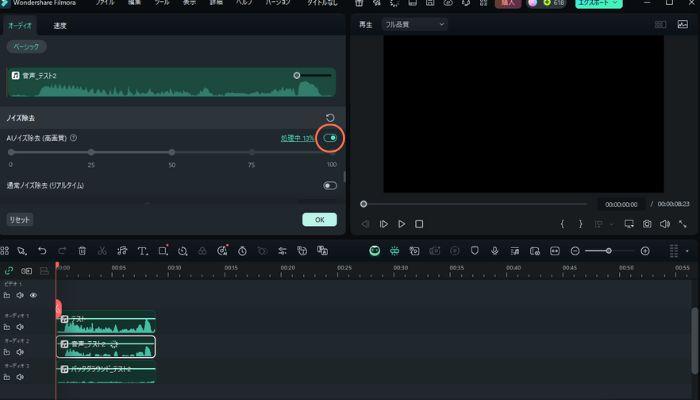Click the trash delete icon in timeline toolbar

pyautogui.click(x=82, y=250)
